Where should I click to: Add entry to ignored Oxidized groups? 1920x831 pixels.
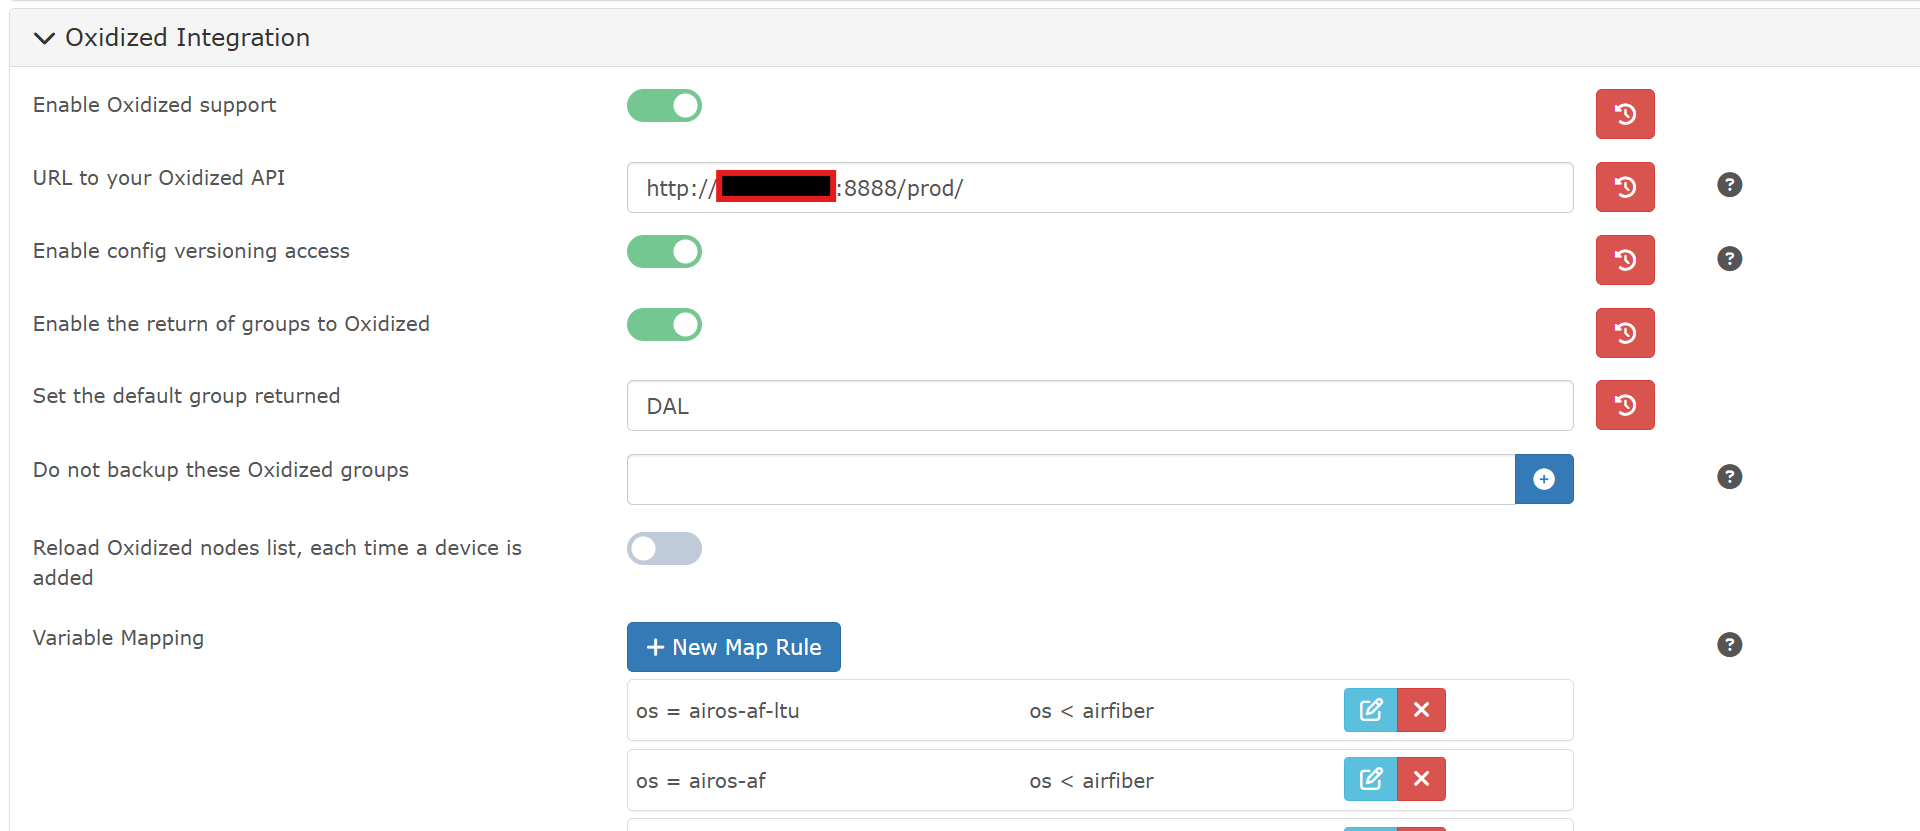pos(1544,479)
